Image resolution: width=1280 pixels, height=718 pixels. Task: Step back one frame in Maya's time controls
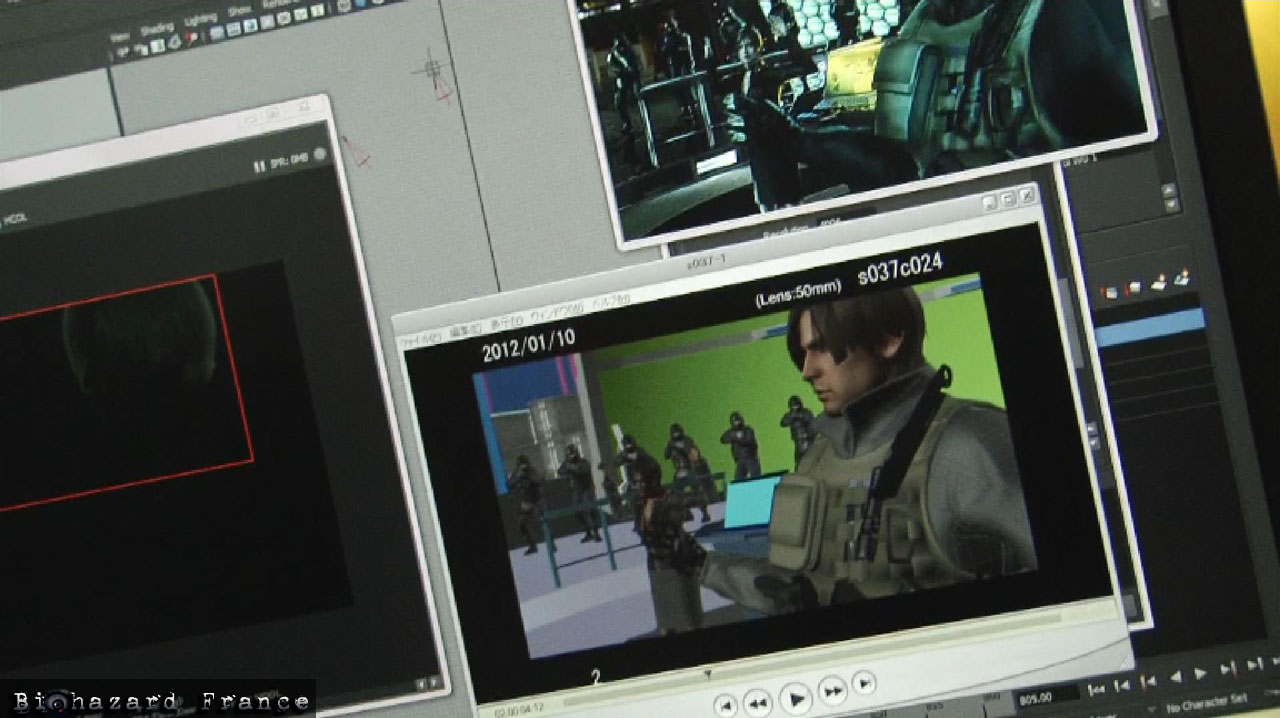(1122, 684)
